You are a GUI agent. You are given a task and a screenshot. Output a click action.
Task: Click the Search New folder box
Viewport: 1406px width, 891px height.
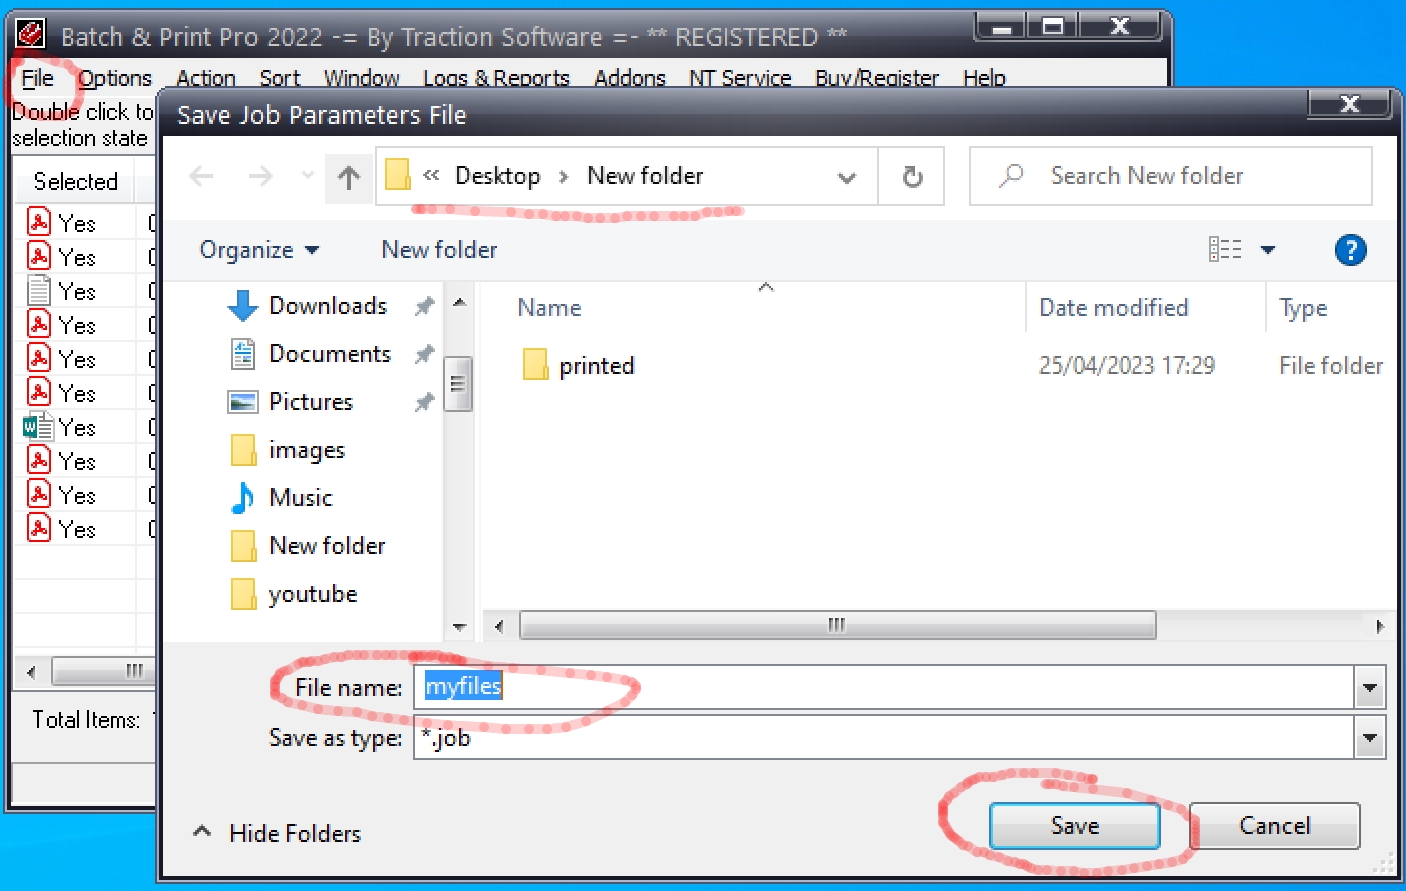click(1171, 176)
